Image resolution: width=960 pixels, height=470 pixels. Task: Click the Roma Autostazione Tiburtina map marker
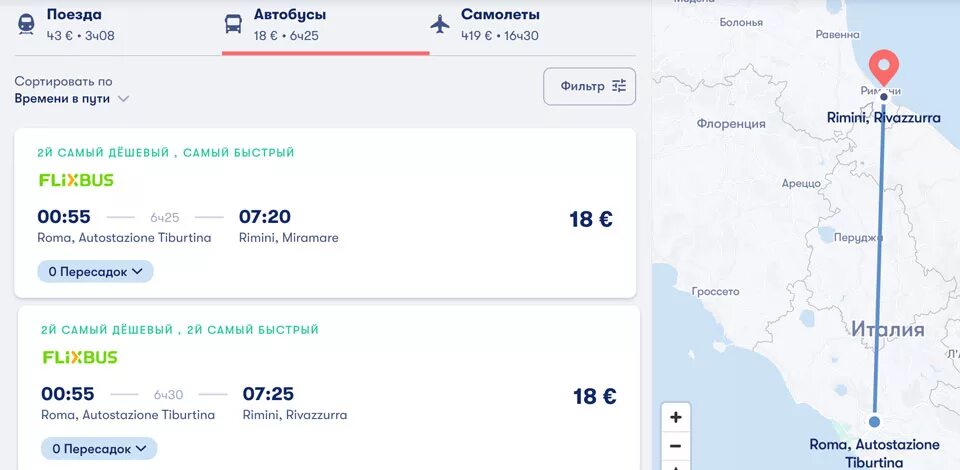click(x=874, y=422)
